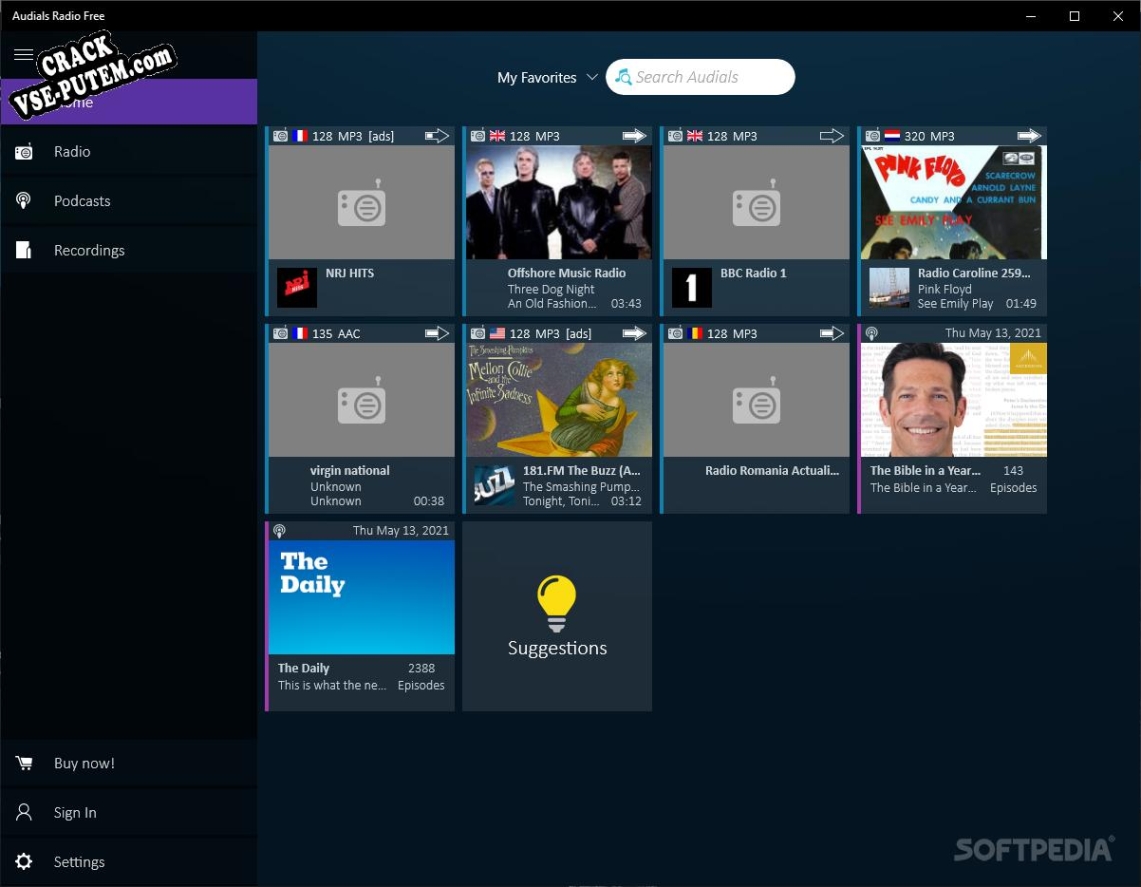Click 181.FM Buzz logo
This screenshot has height=887, width=1141.
coord(494,485)
